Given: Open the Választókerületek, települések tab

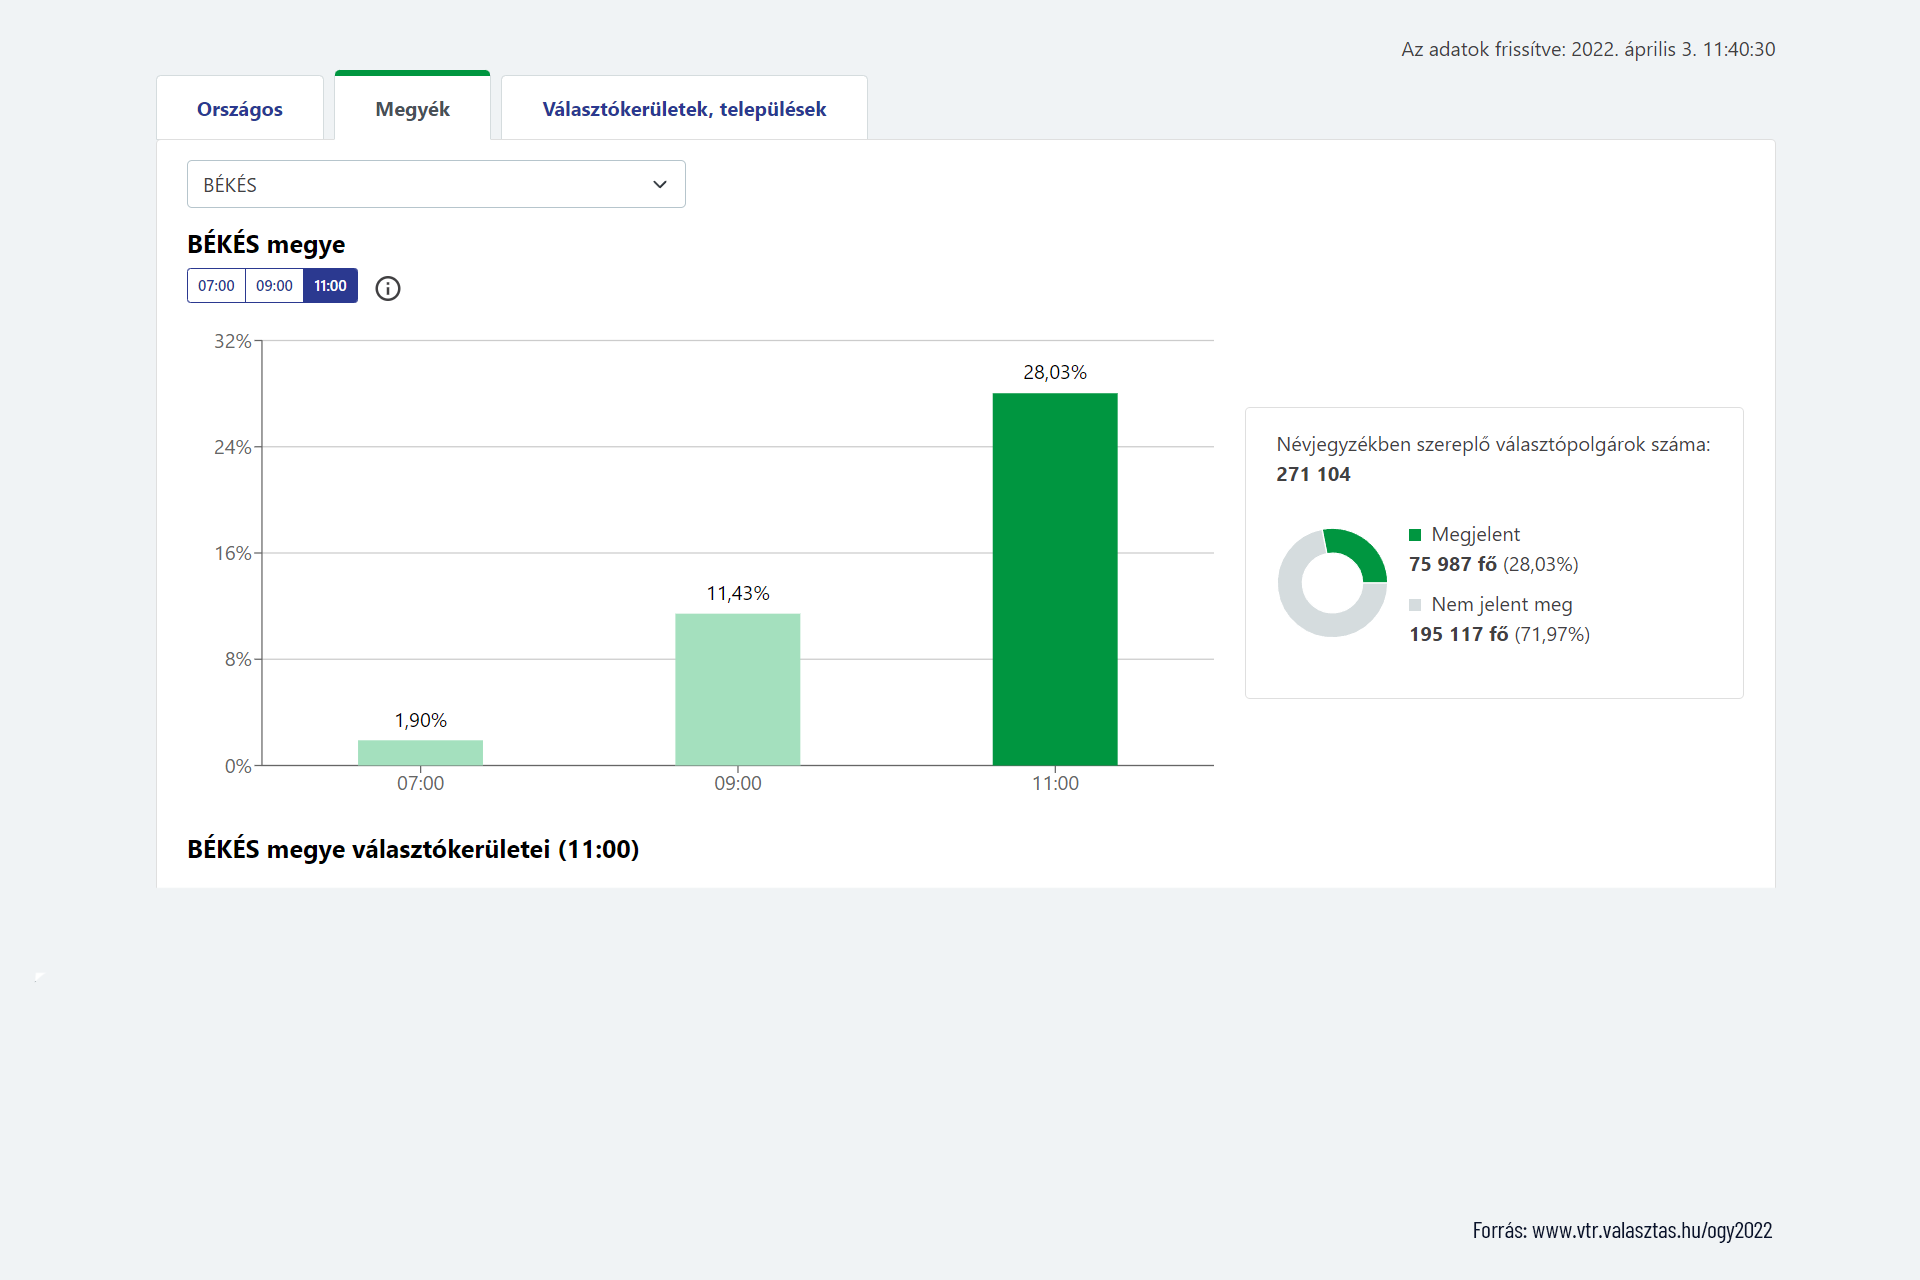Looking at the screenshot, I should 684,109.
